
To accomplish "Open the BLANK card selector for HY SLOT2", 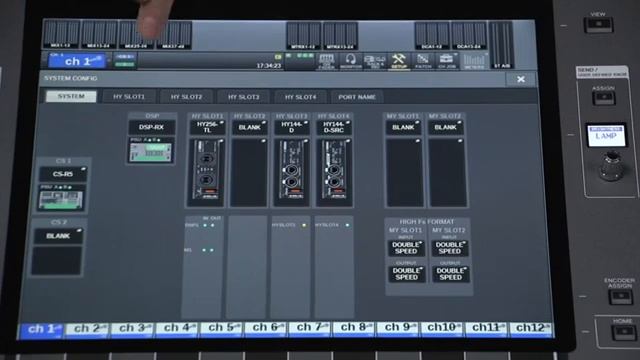I will coord(249,127).
